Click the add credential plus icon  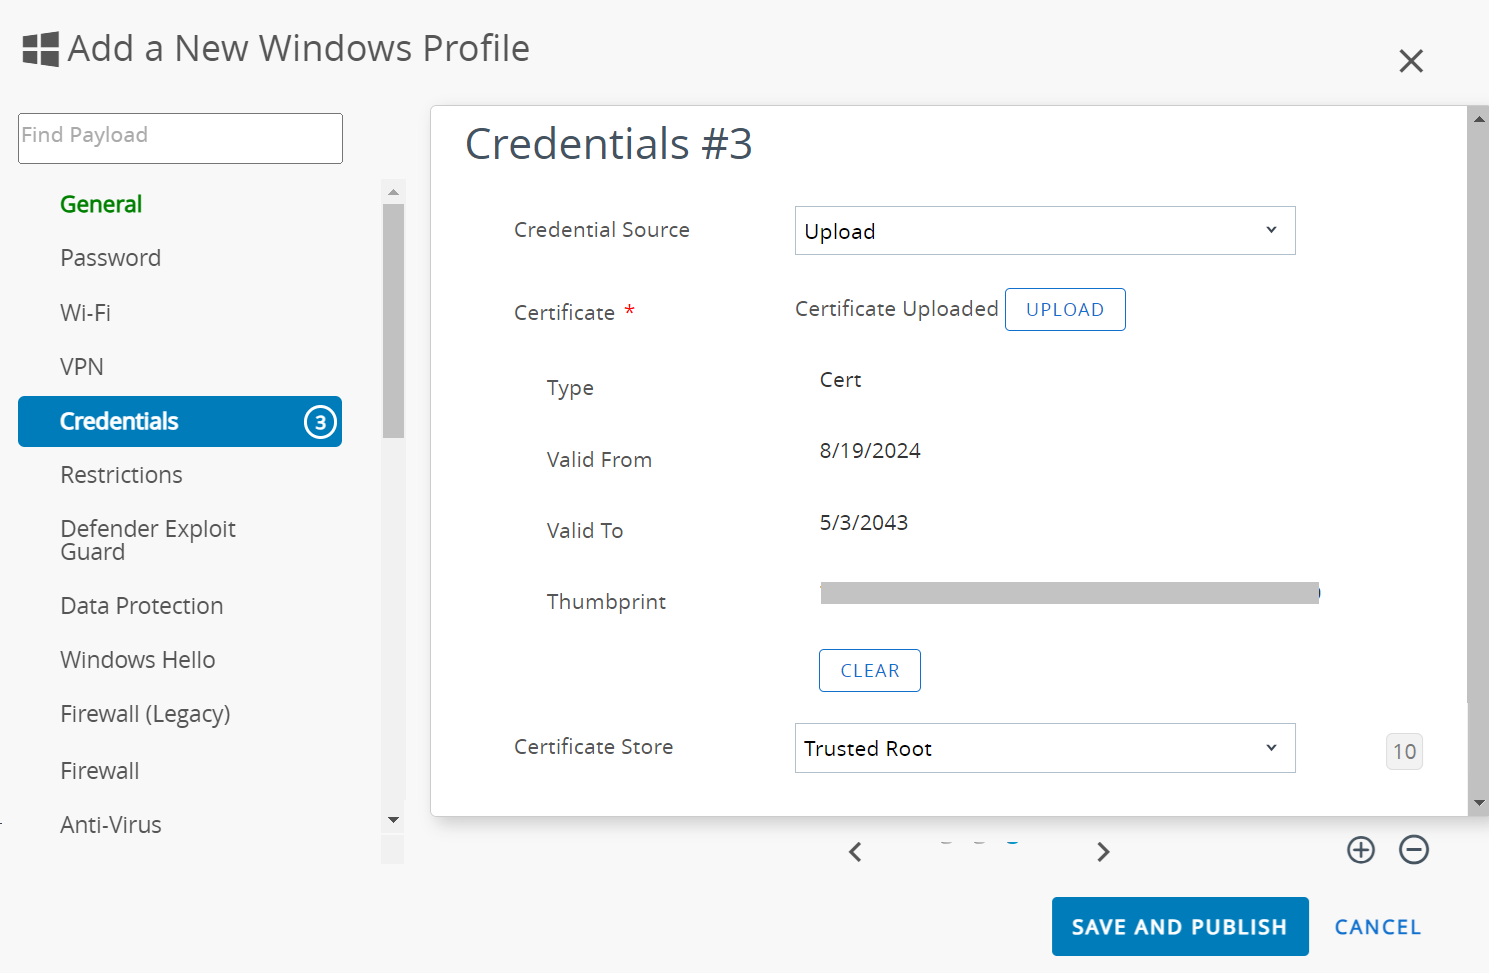1360,850
